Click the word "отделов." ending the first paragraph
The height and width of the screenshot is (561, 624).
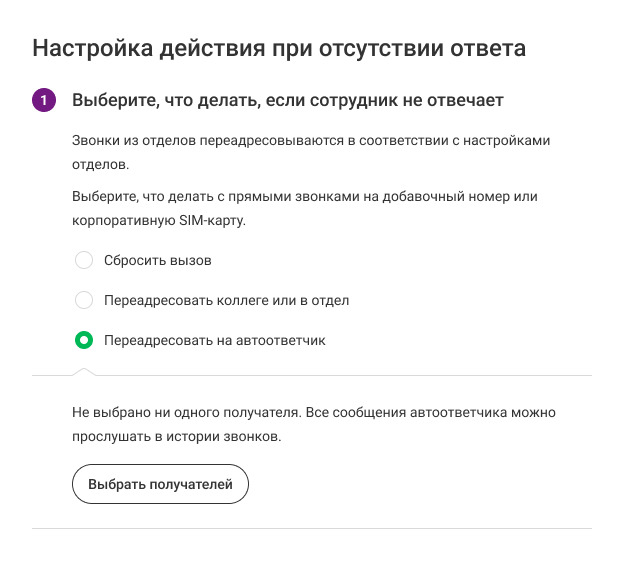tap(100, 164)
